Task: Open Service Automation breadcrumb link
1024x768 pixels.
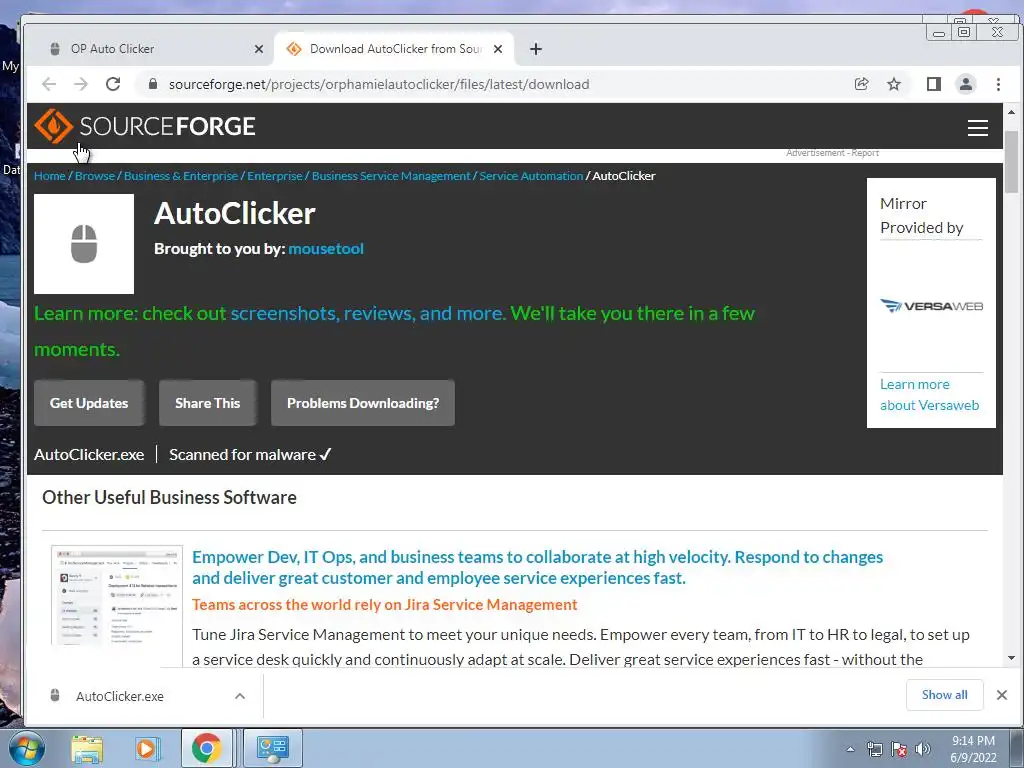Action: (531, 176)
